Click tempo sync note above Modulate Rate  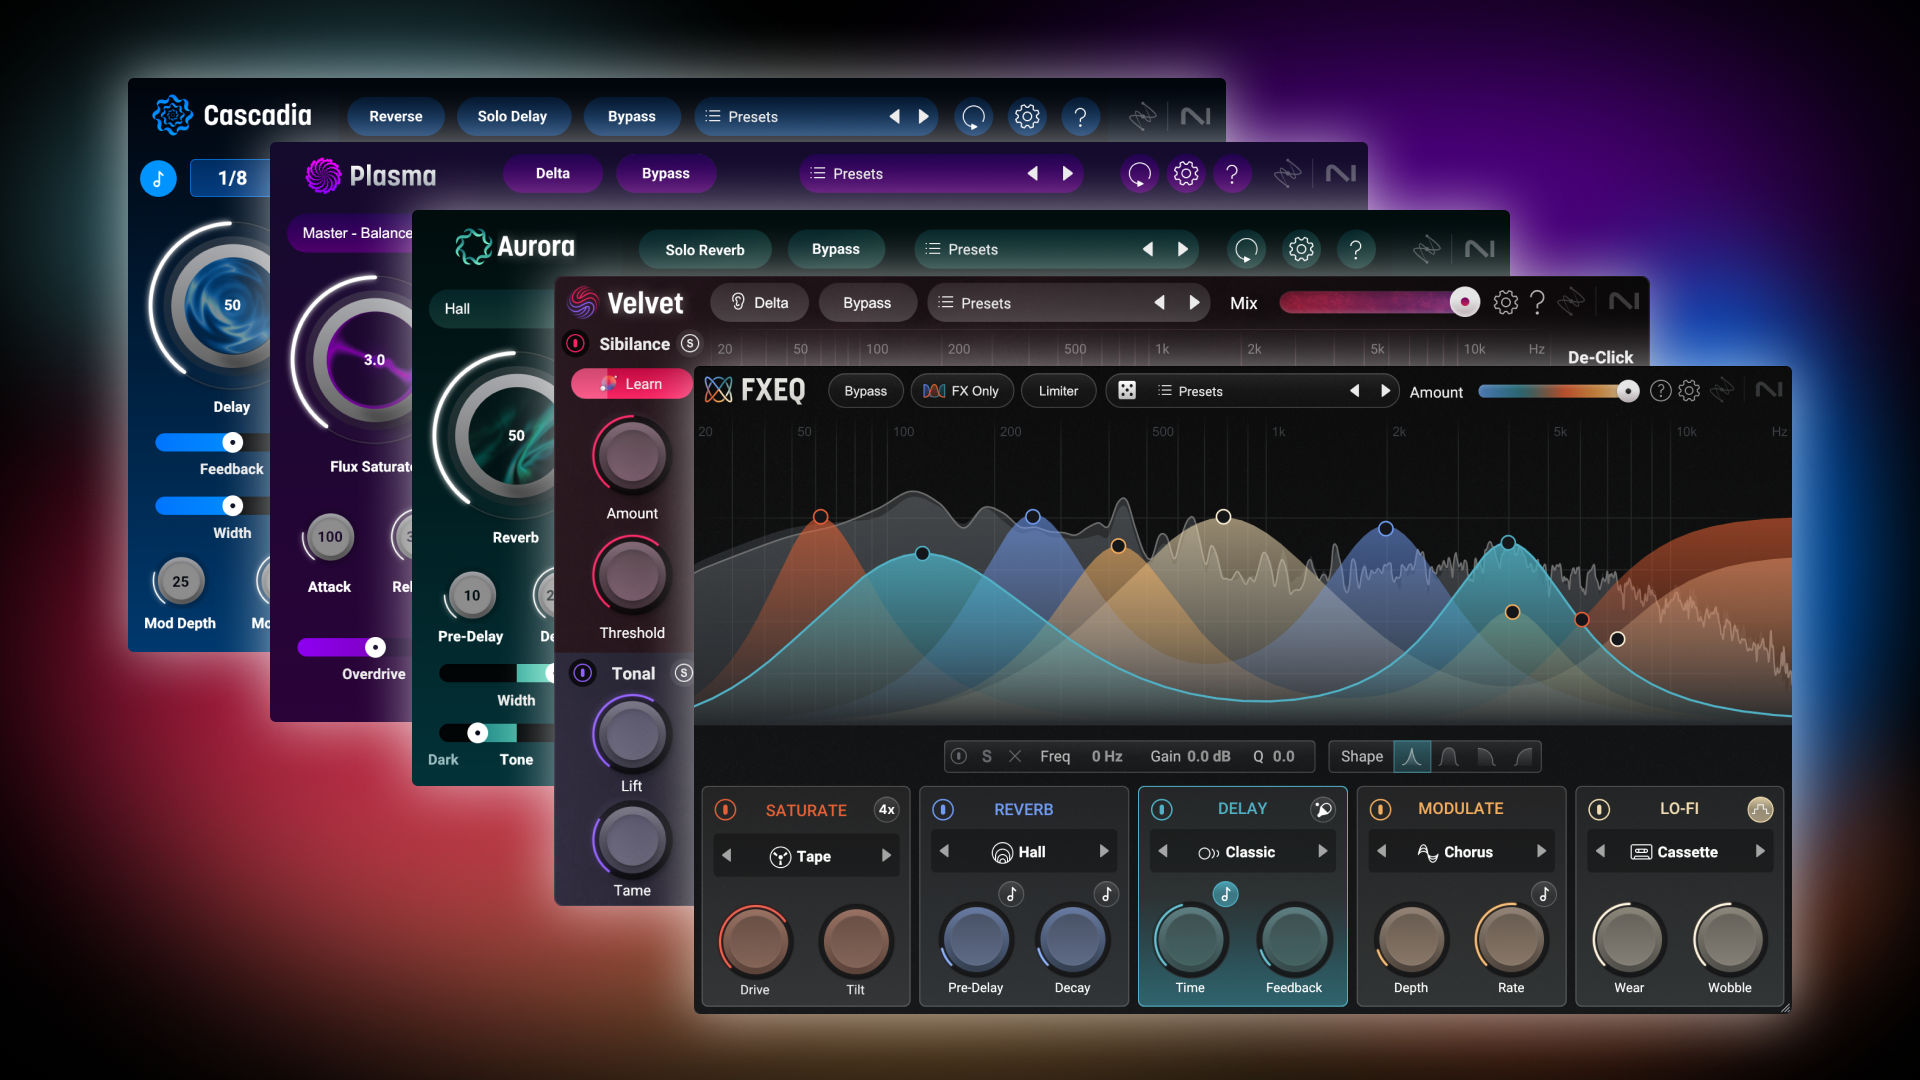(x=1544, y=894)
